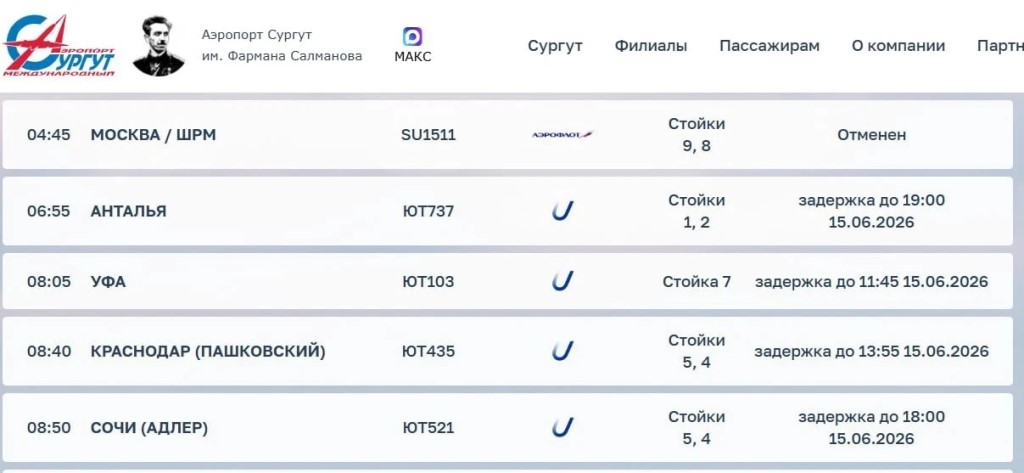Select the АНТАЛЬЯ destination
Screen dimensions: 1024x473
(129, 211)
